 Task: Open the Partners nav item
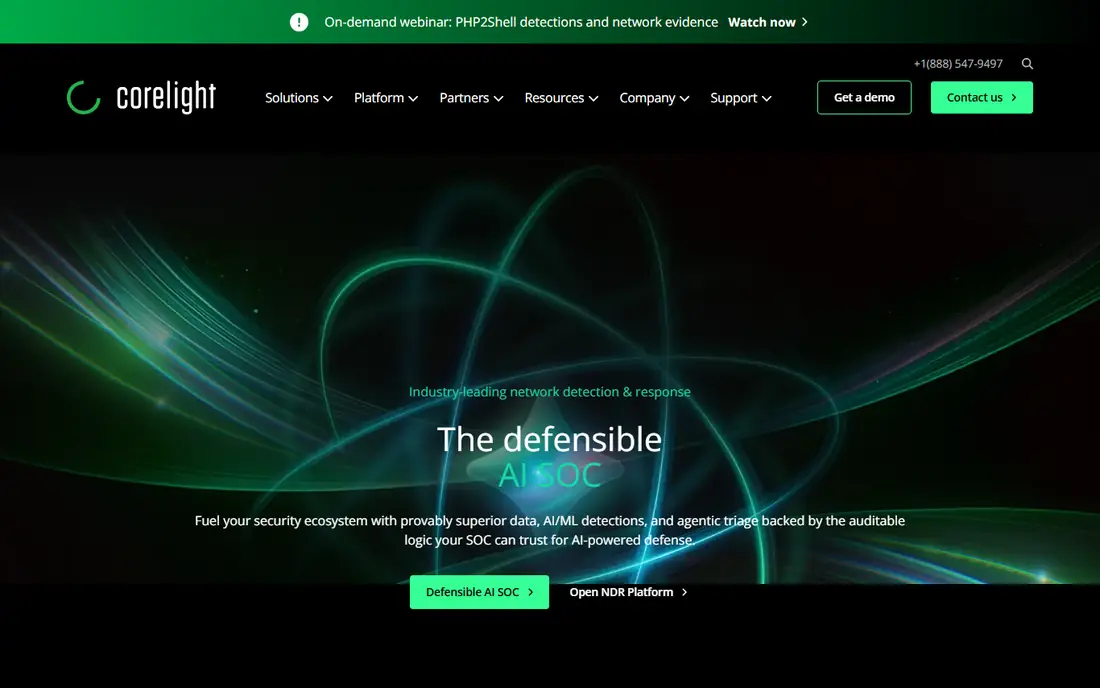click(471, 97)
